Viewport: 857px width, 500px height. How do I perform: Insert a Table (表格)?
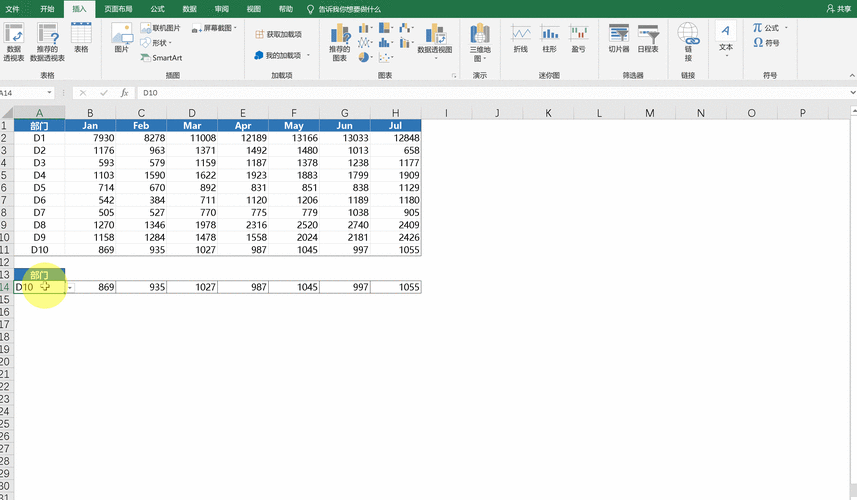[81, 38]
